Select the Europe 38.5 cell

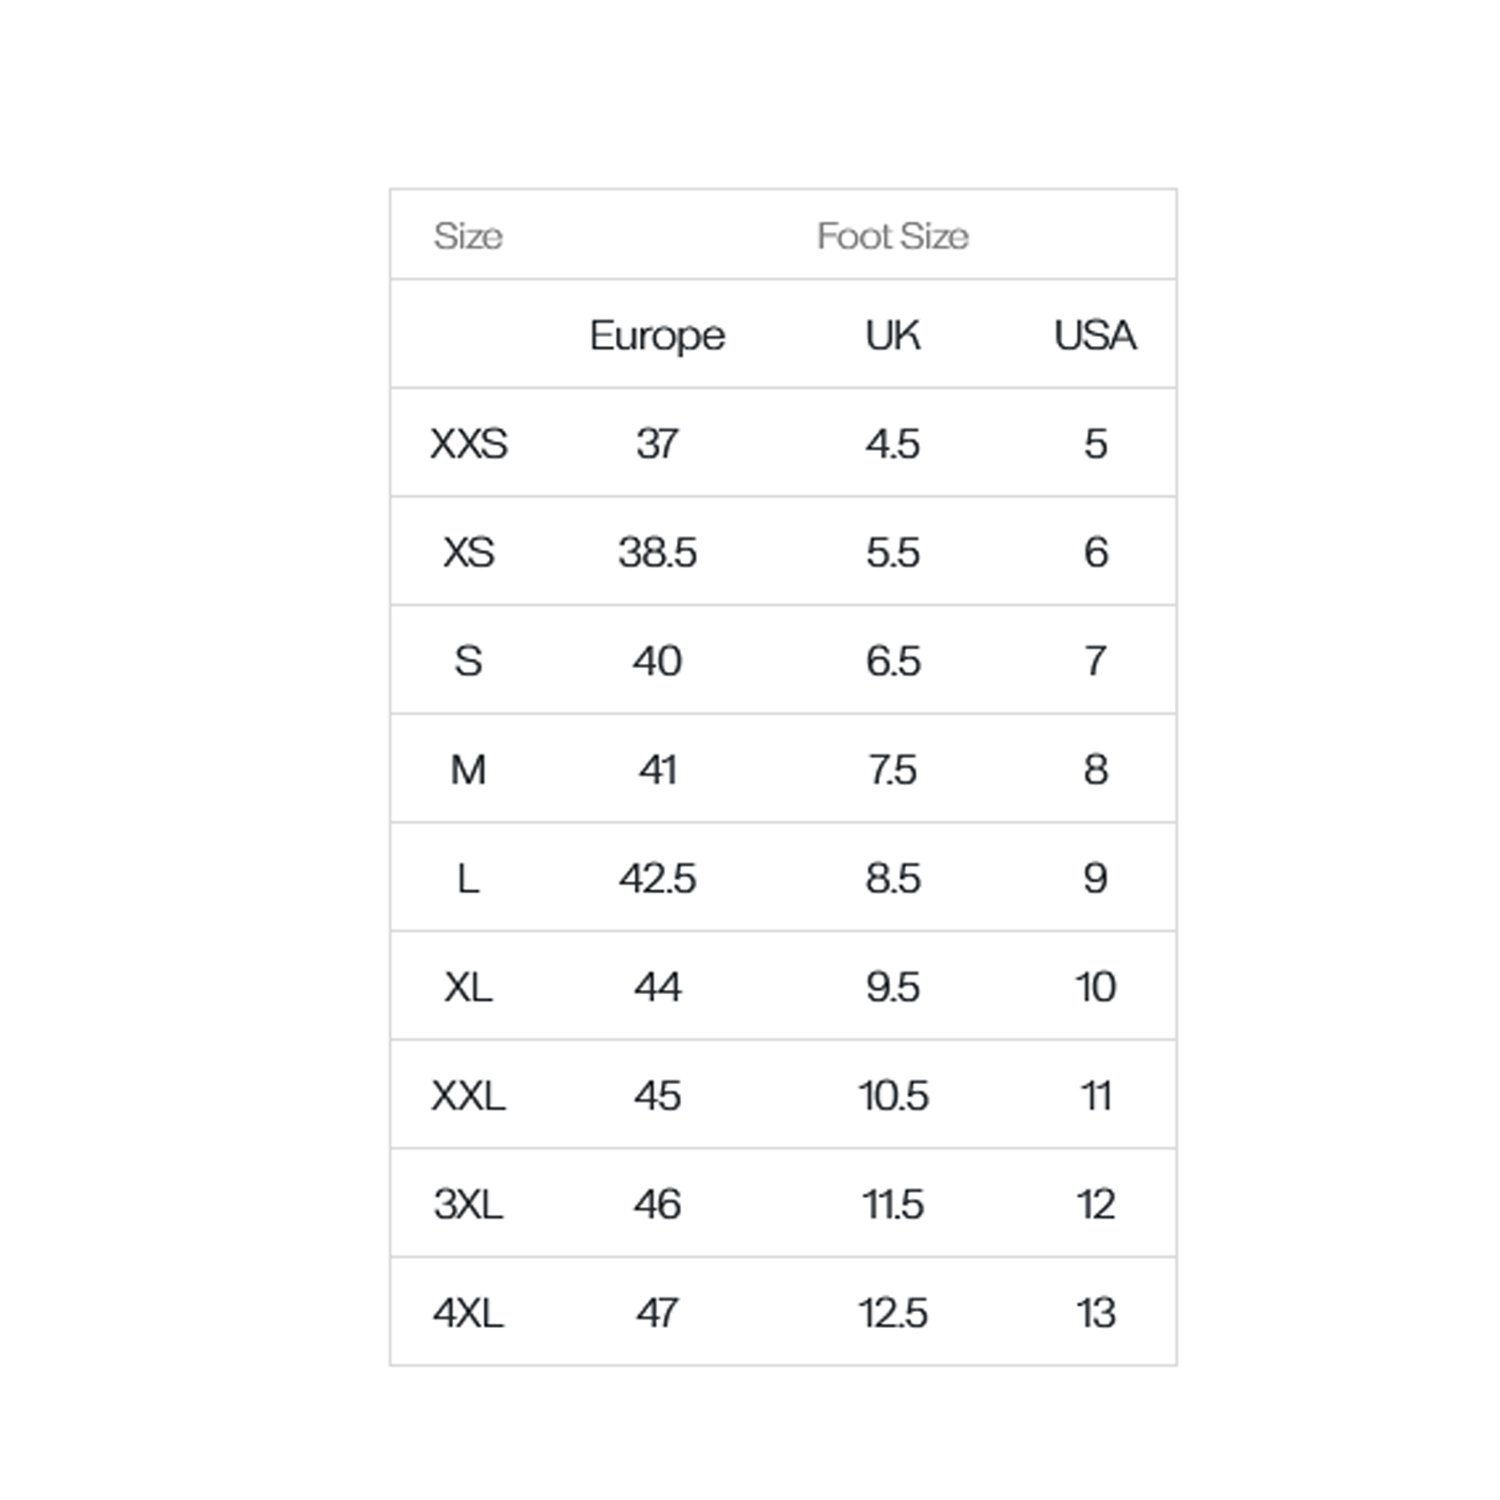(657, 552)
